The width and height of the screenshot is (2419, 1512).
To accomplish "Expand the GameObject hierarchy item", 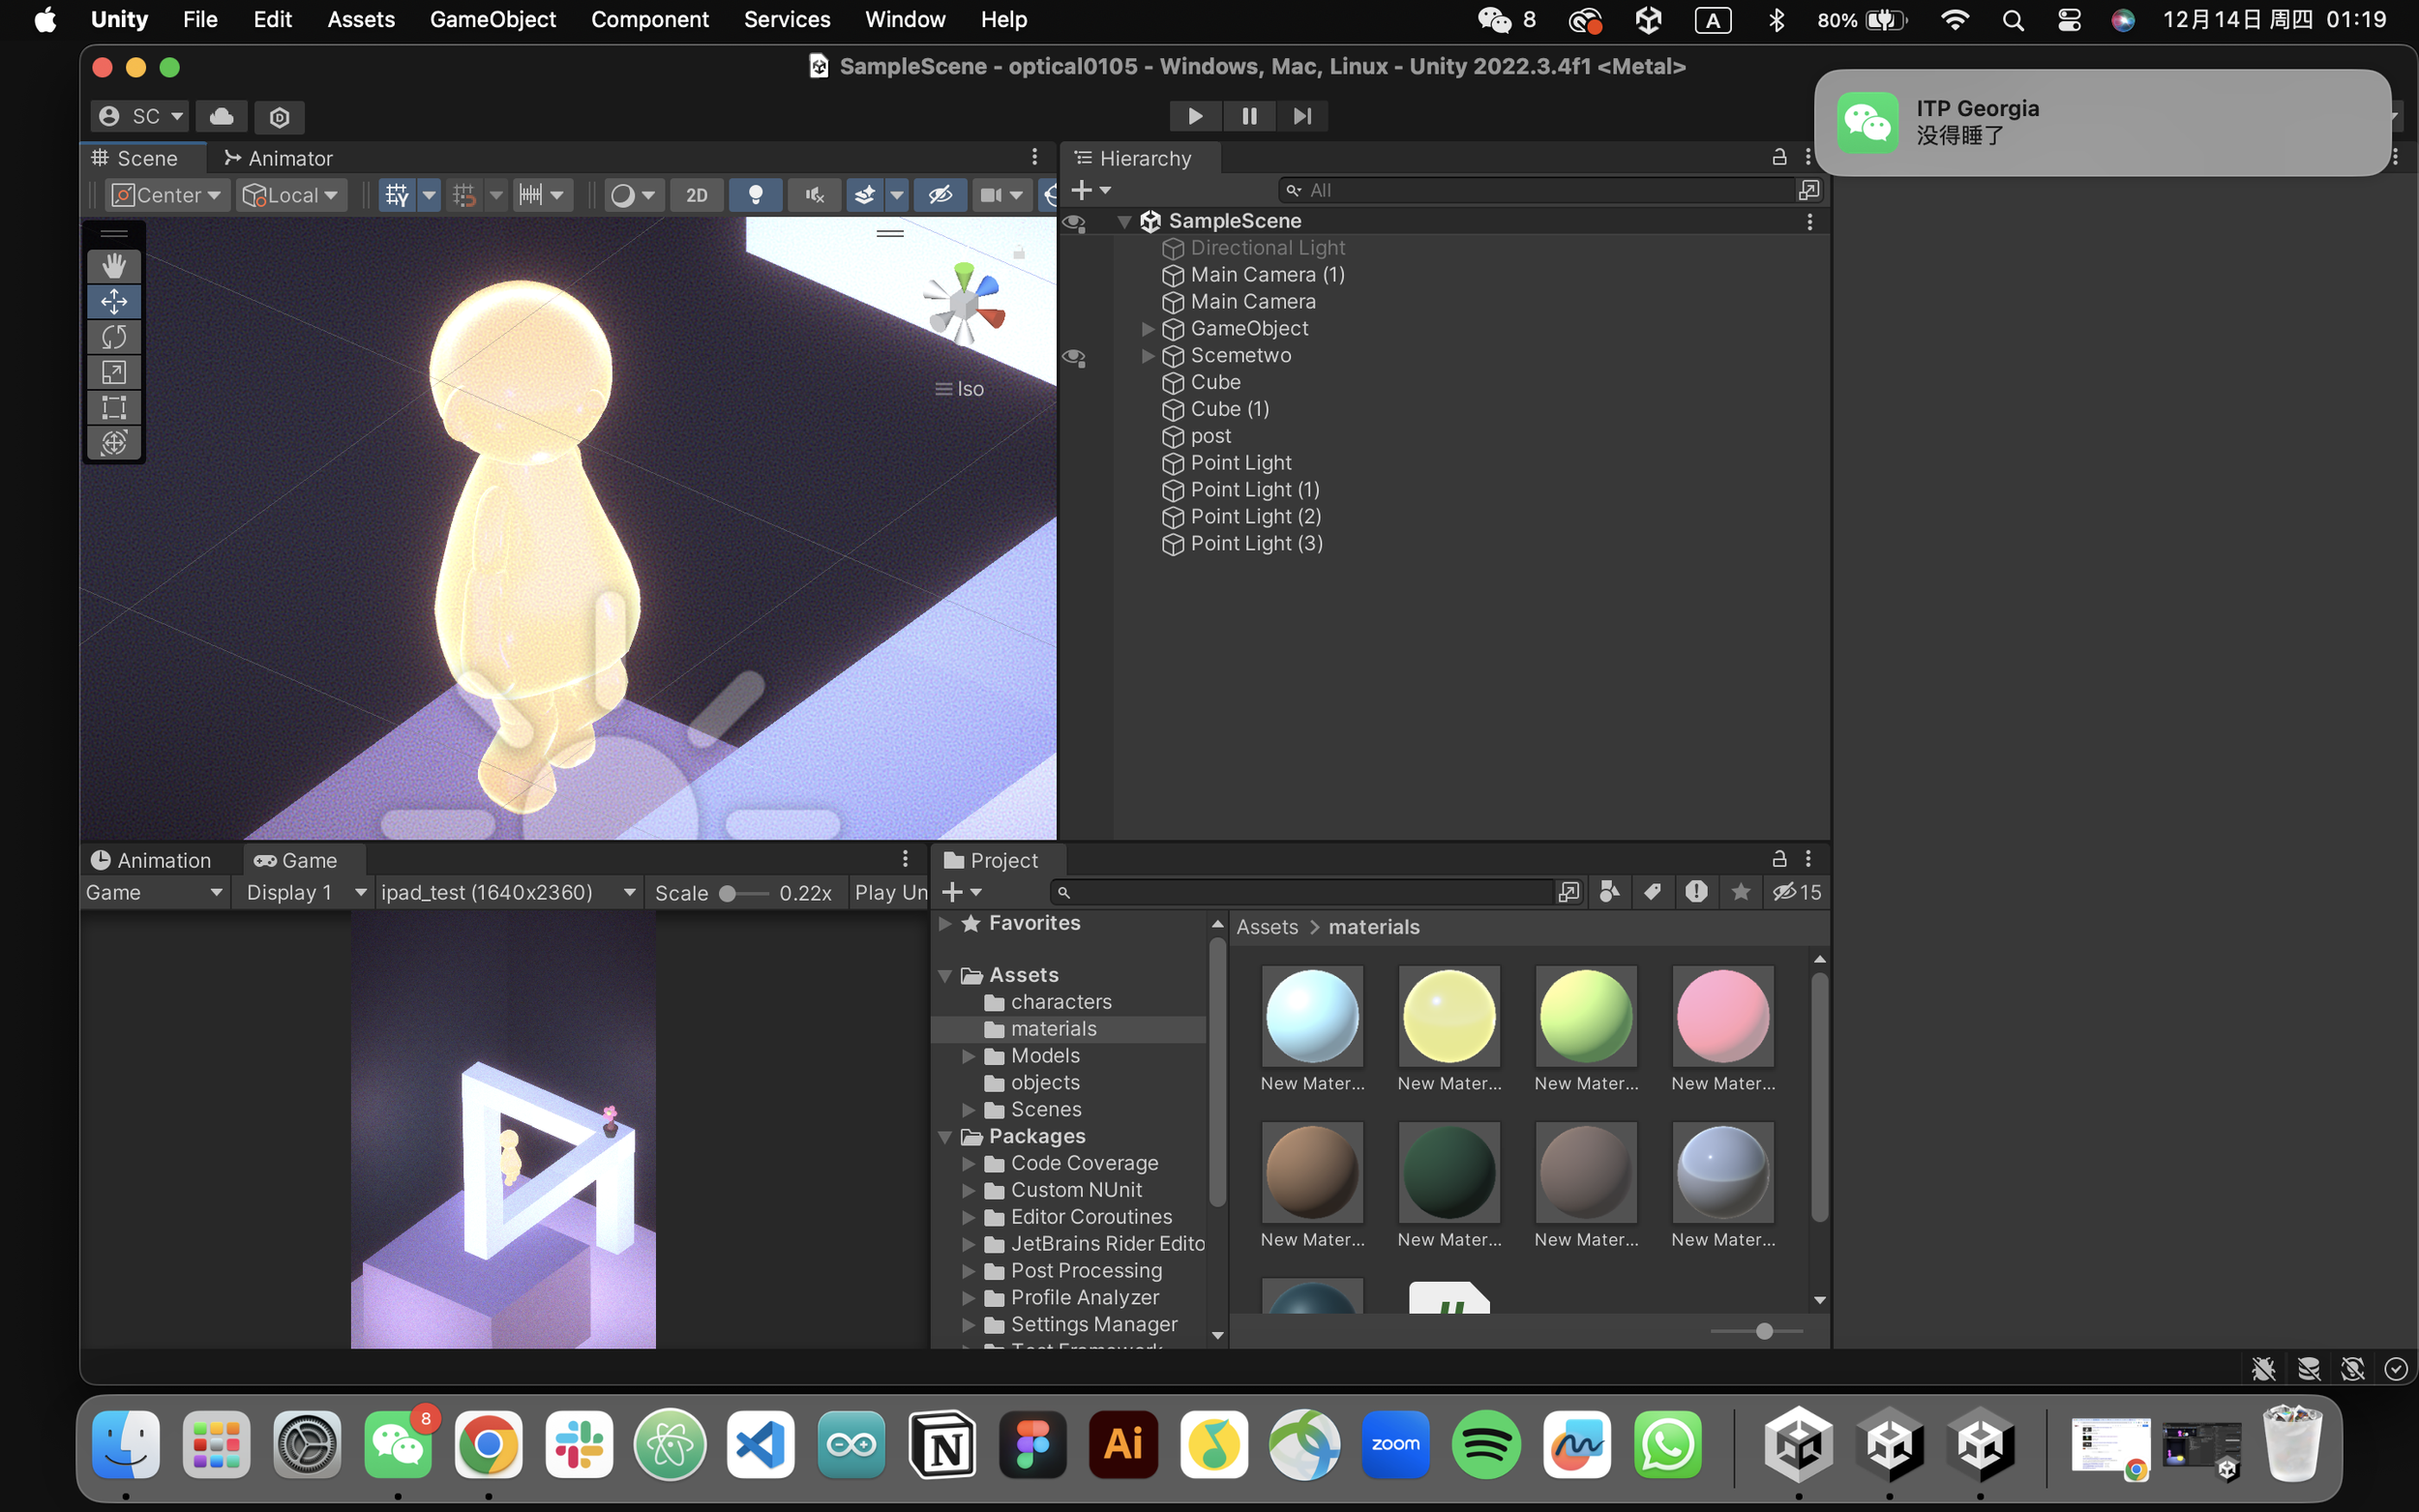I will click(1148, 329).
